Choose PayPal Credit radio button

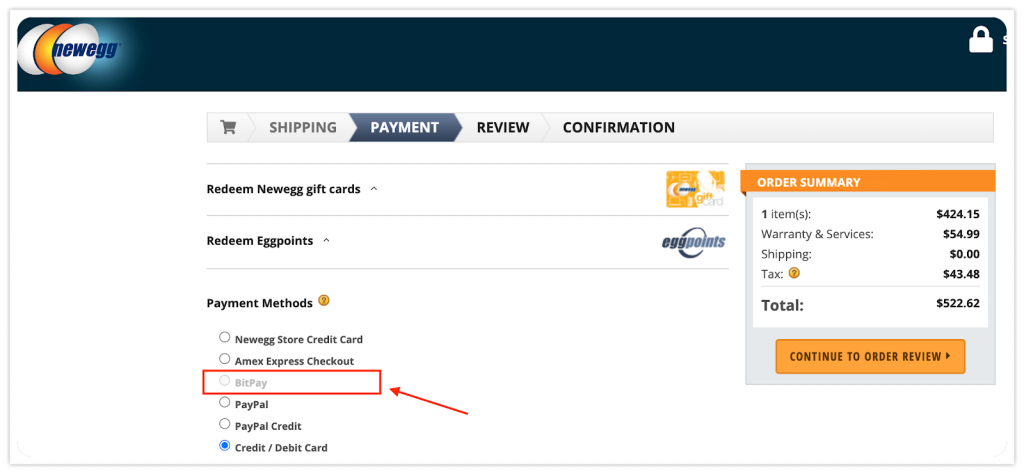click(x=225, y=424)
